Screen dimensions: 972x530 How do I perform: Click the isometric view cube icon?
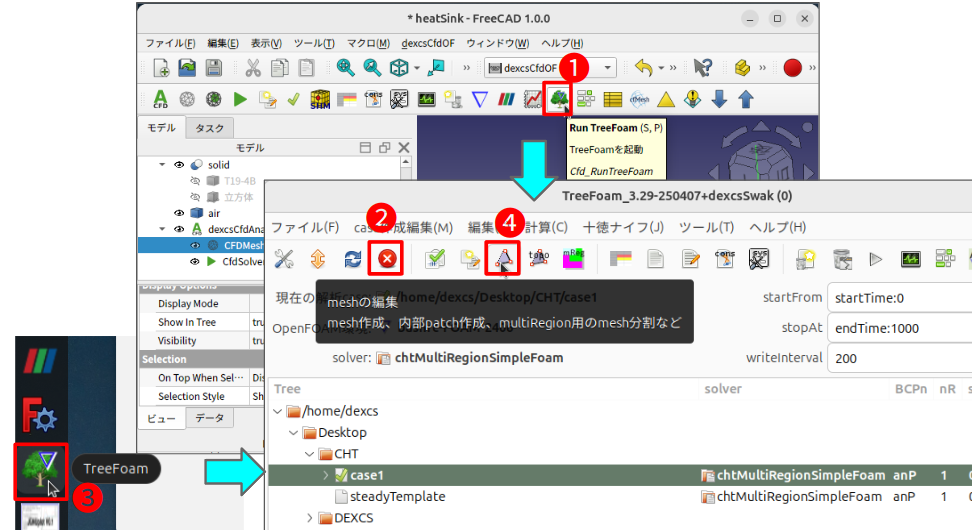pos(399,68)
